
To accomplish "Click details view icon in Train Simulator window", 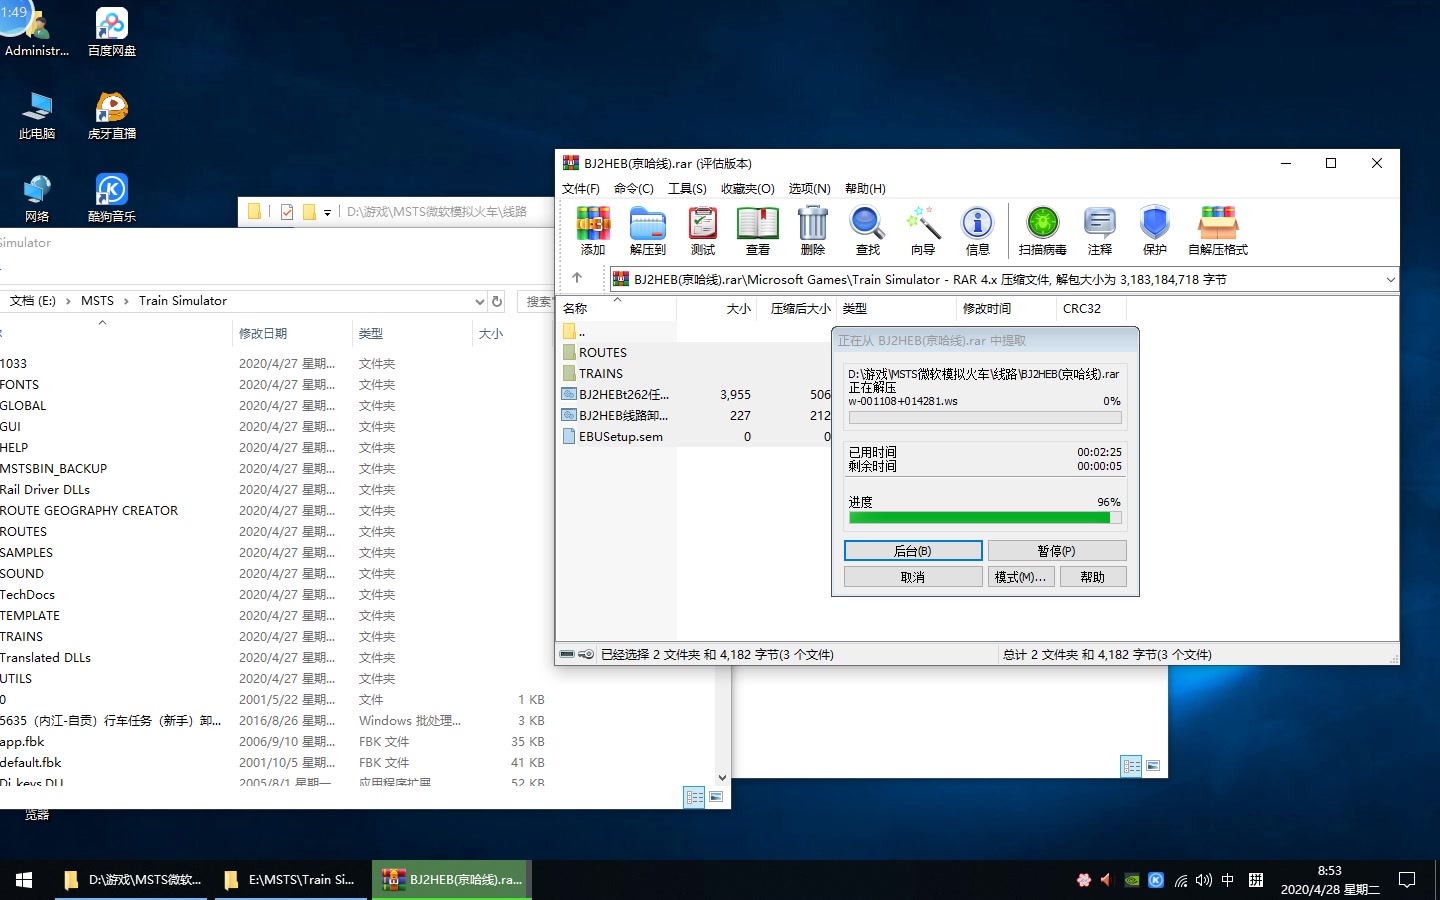I will [695, 797].
